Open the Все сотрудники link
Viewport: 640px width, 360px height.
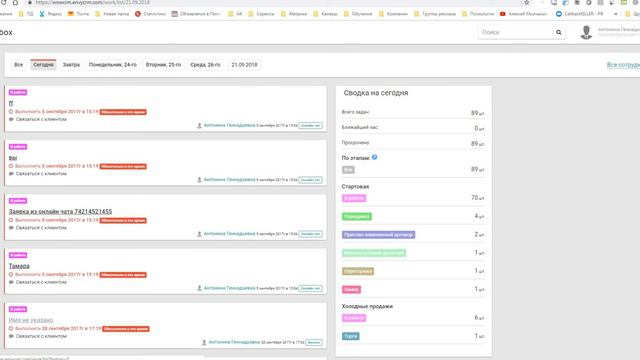tap(623, 65)
